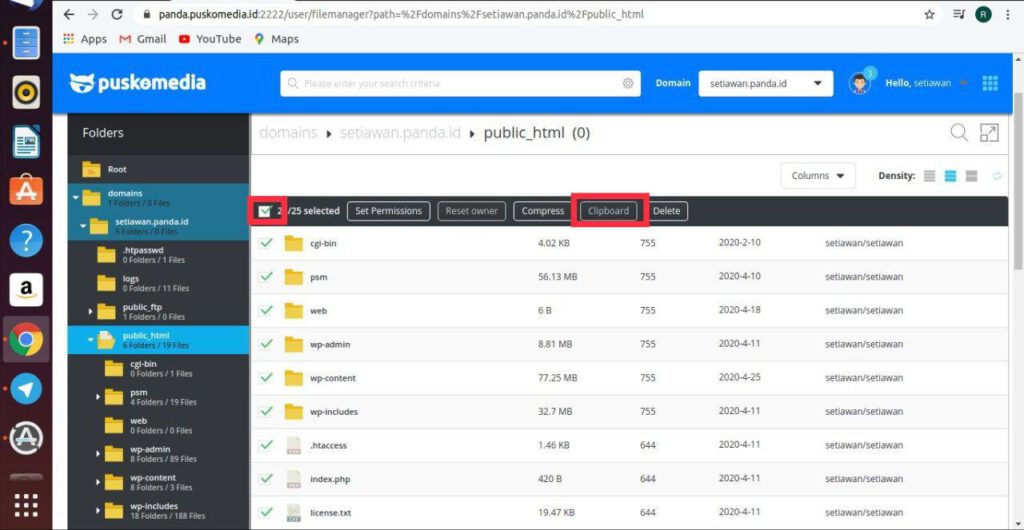The height and width of the screenshot is (530, 1024).
Task: Uncheck the wp-content row checkbox
Action: click(266, 378)
